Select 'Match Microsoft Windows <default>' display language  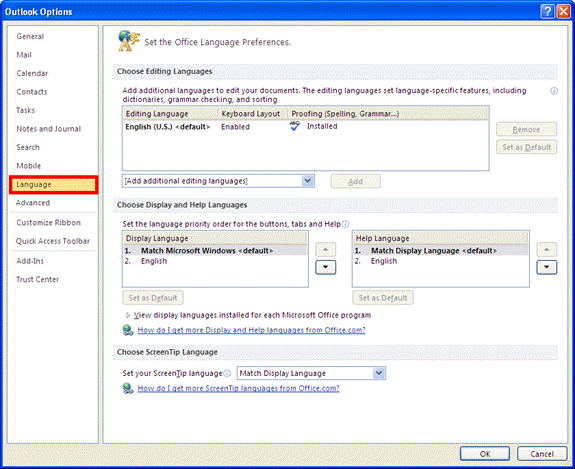[215, 251]
